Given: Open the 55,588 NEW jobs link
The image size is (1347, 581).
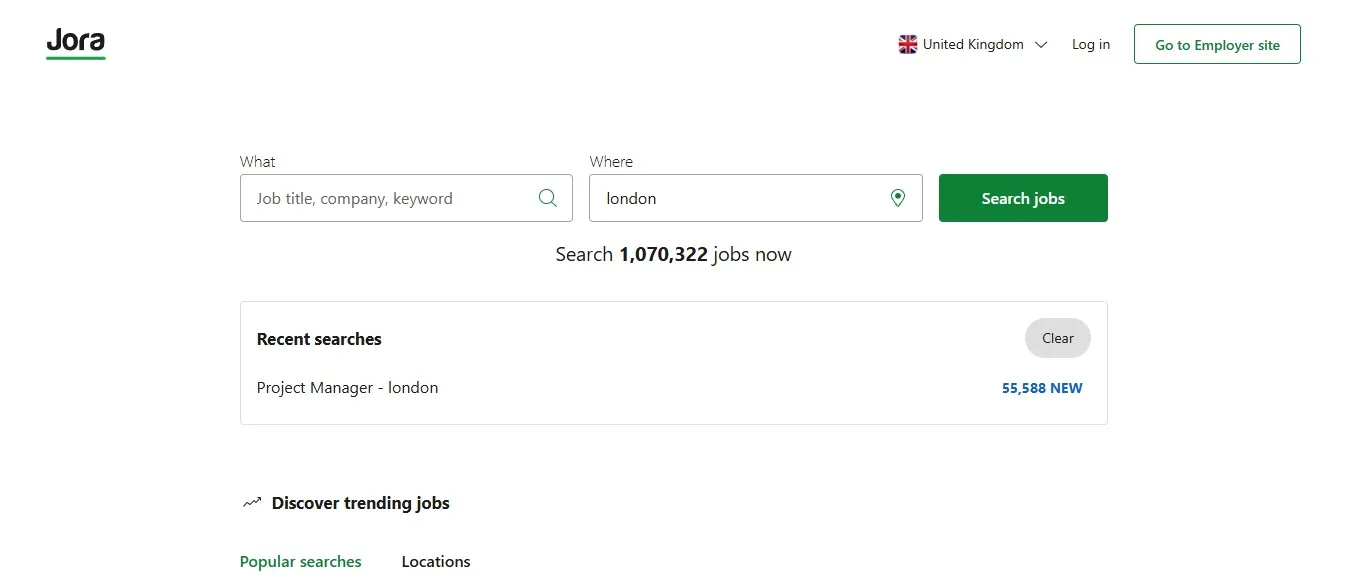Looking at the screenshot, I should (1042, 388).
